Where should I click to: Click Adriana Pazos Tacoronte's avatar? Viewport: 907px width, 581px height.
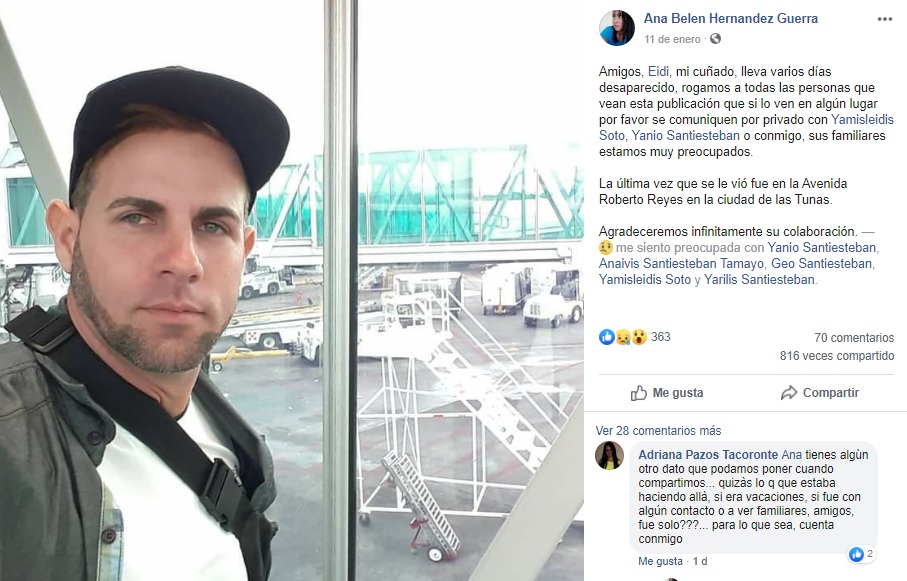(x=610, y=455)
